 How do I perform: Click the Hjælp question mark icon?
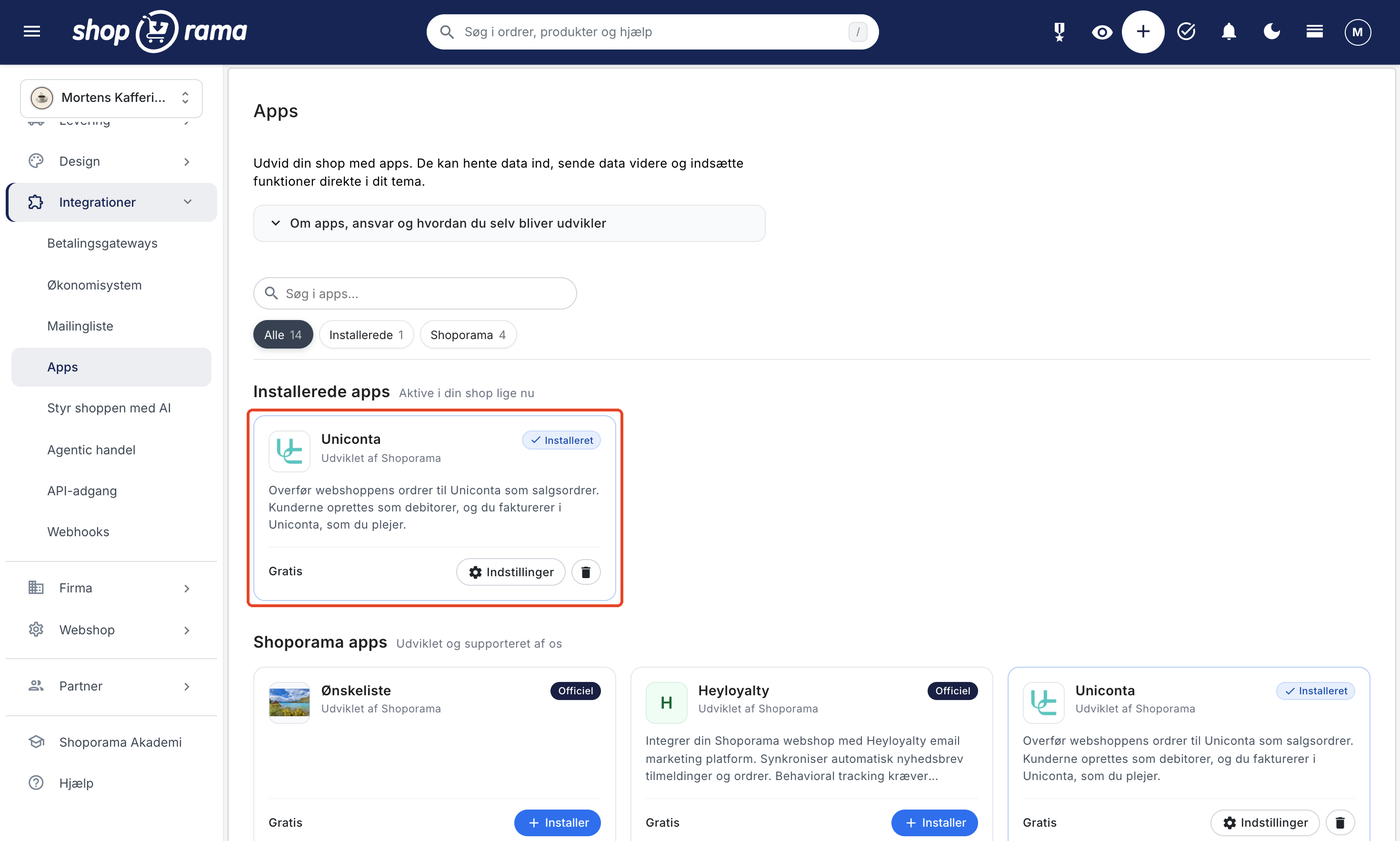pyautogui.click(x=36, y=783)
